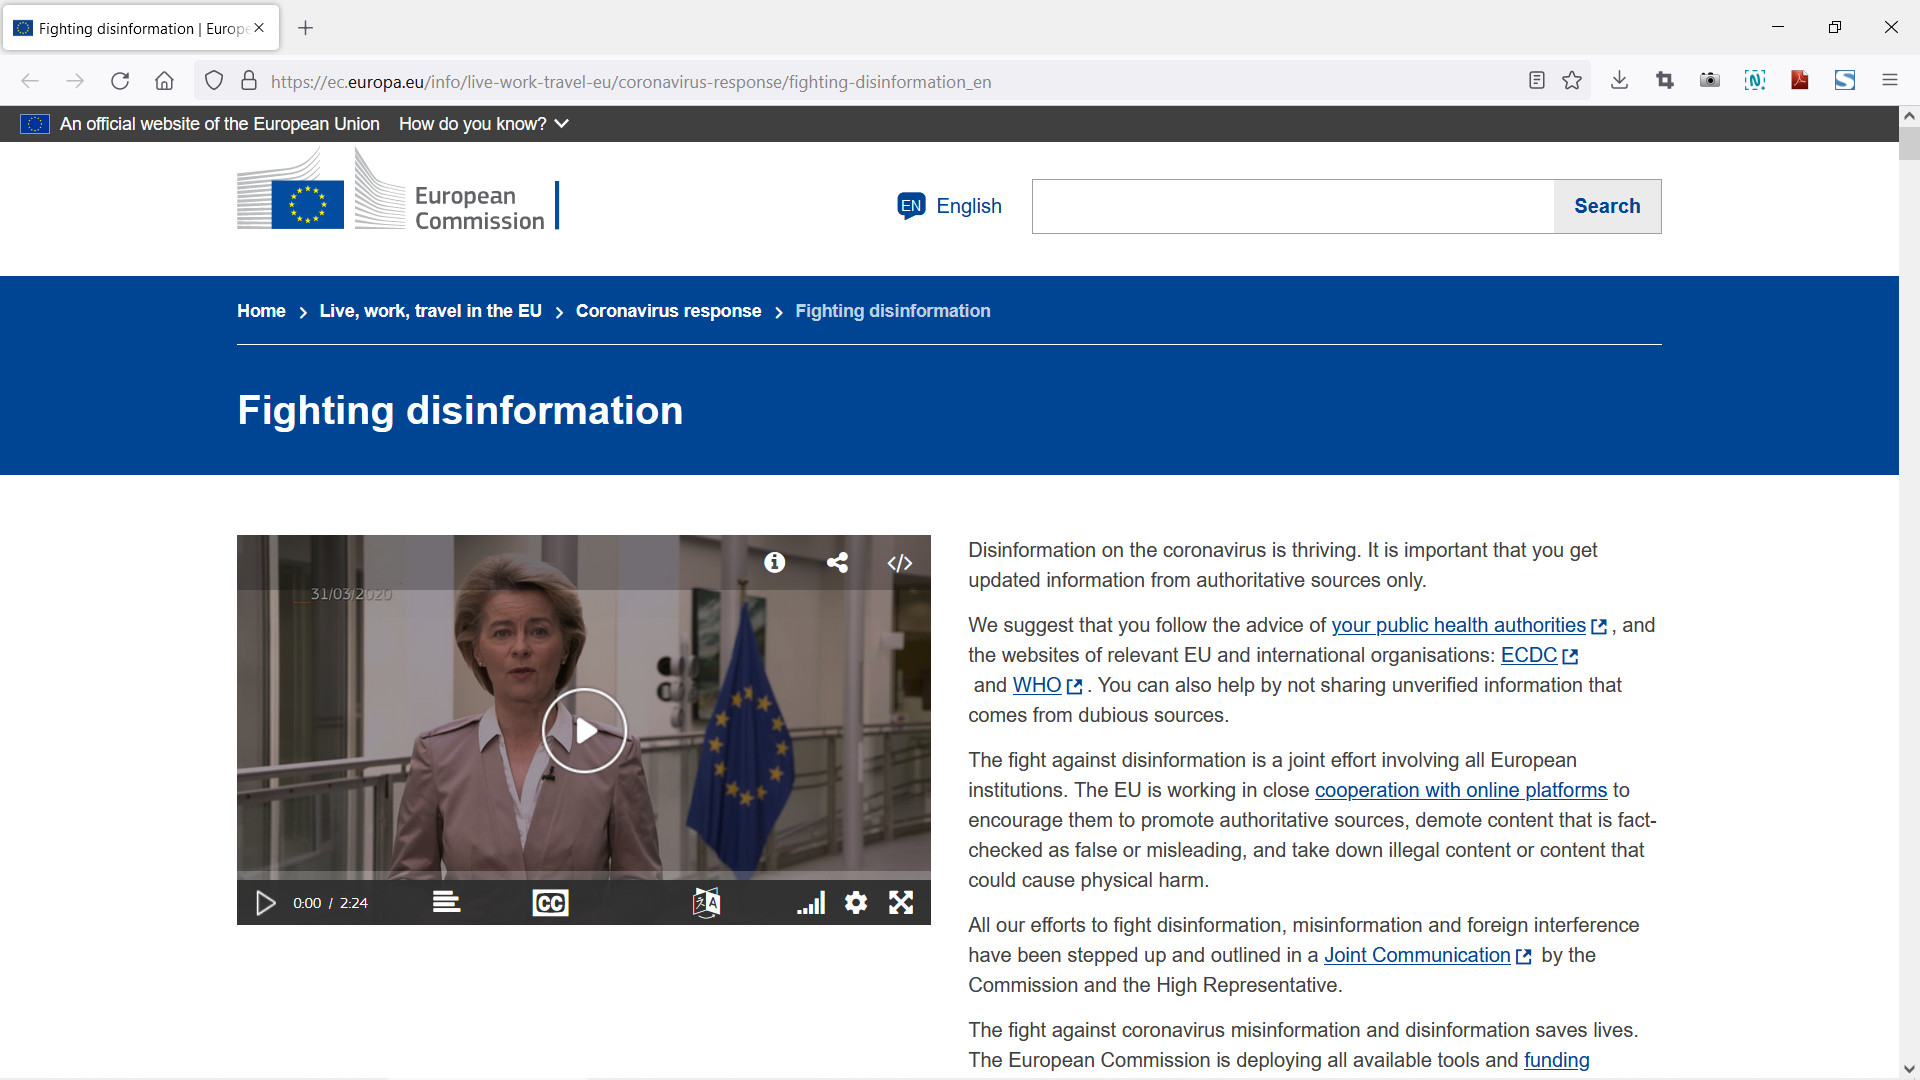Open the video audio language selector
1920x1080 pixels.
click(706, 903)
